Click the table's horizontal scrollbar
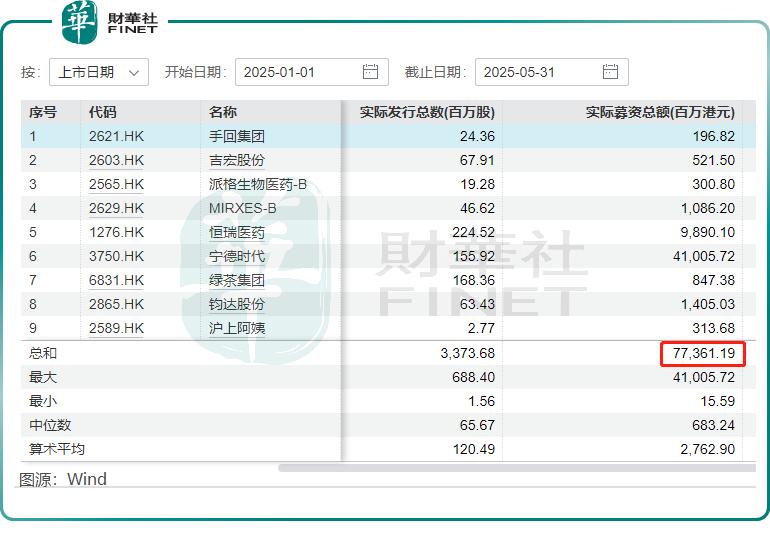 pyautogui.click(x=517, y=468)
